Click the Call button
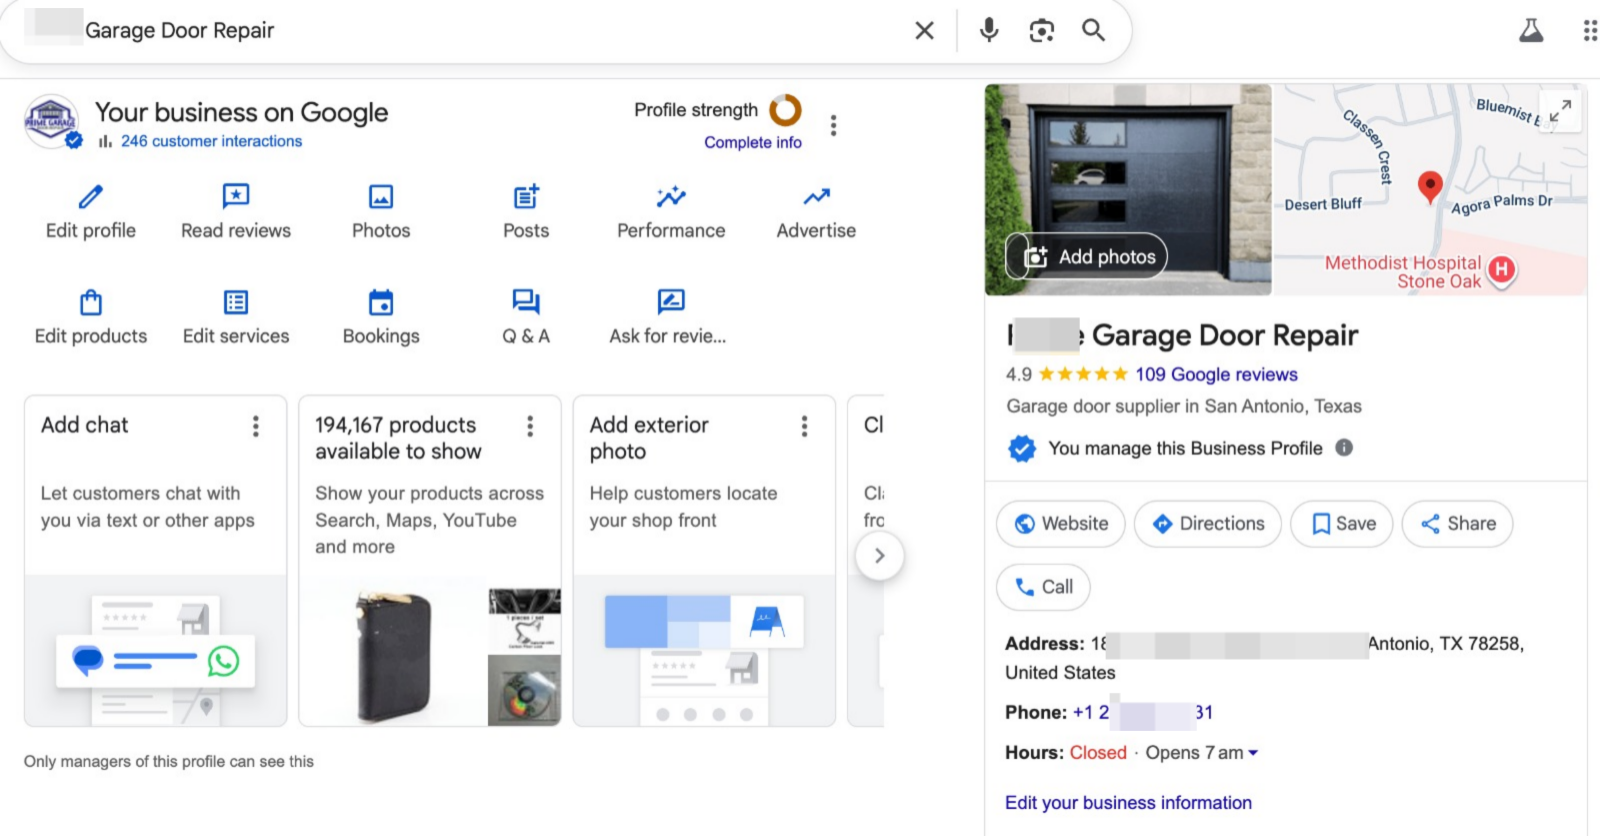The image size is (1600, 836). coord(1043,587)
